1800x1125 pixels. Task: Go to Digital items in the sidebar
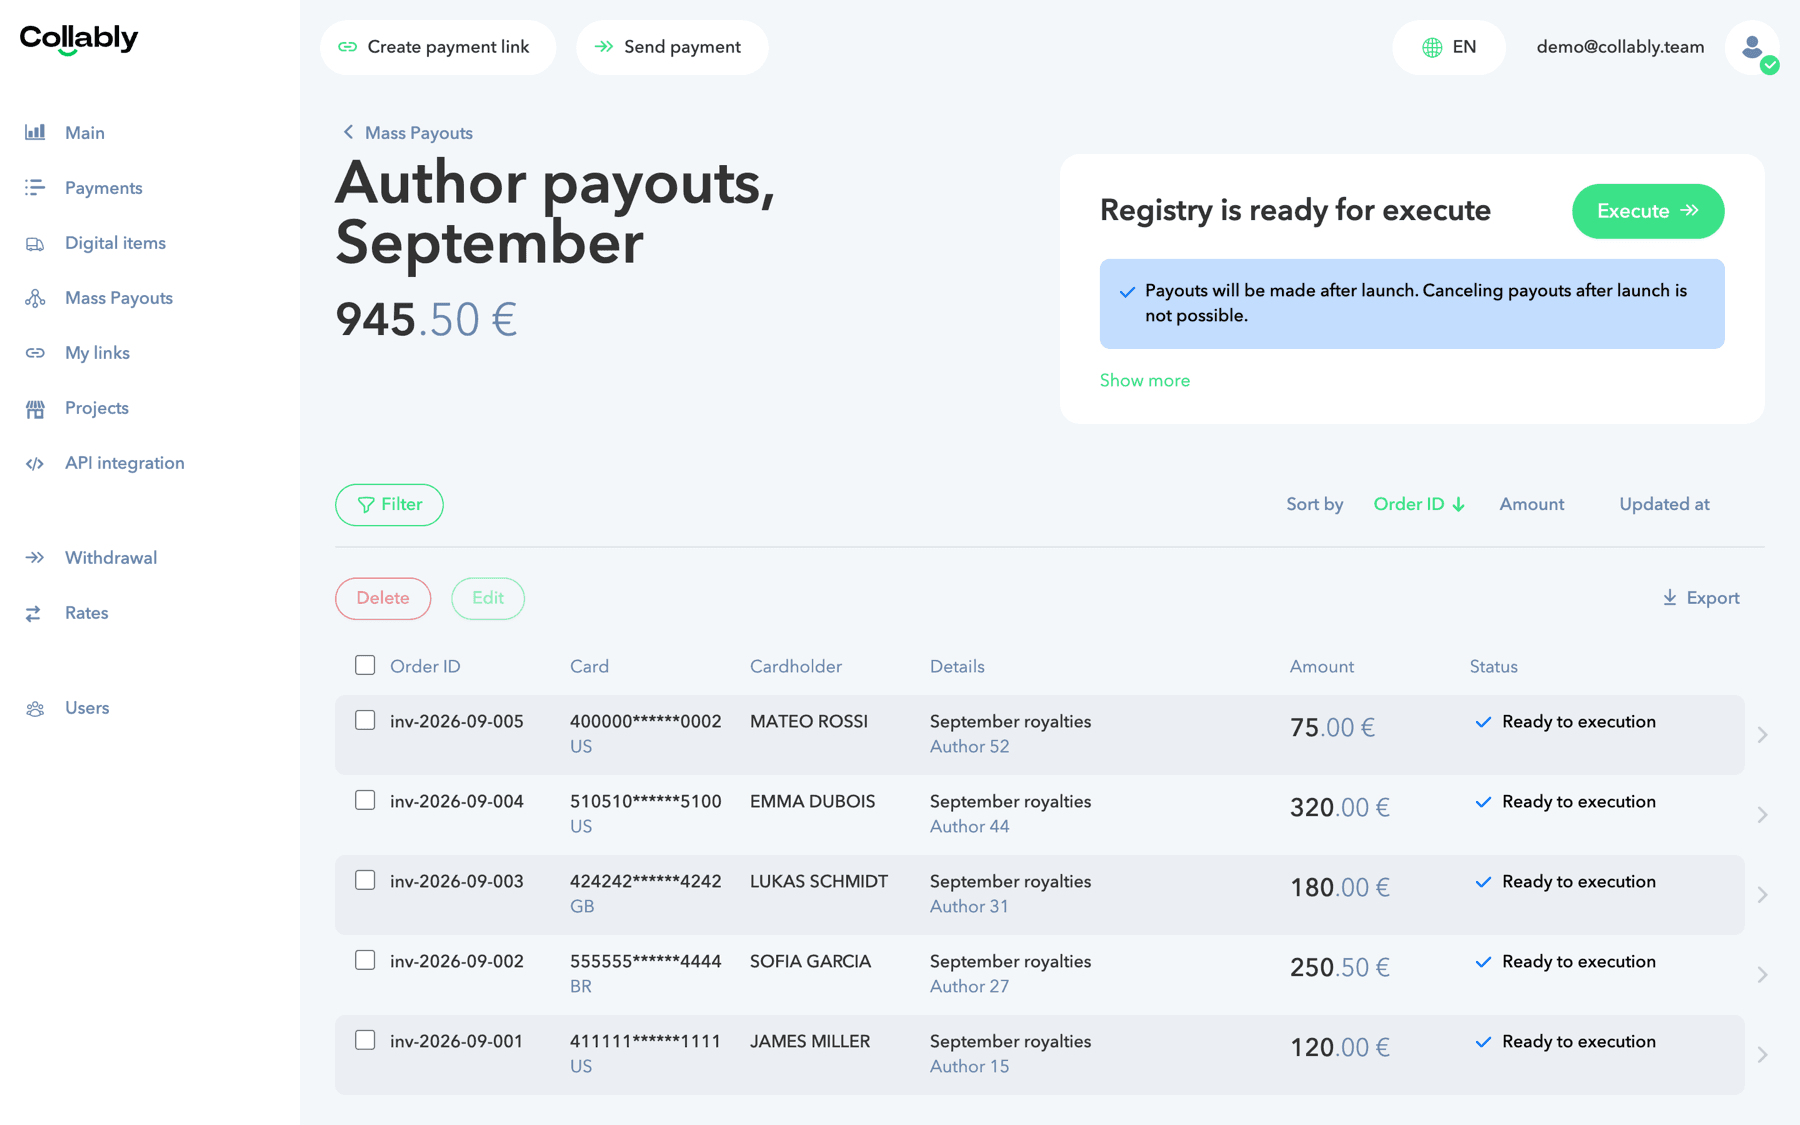pos(115,243)
